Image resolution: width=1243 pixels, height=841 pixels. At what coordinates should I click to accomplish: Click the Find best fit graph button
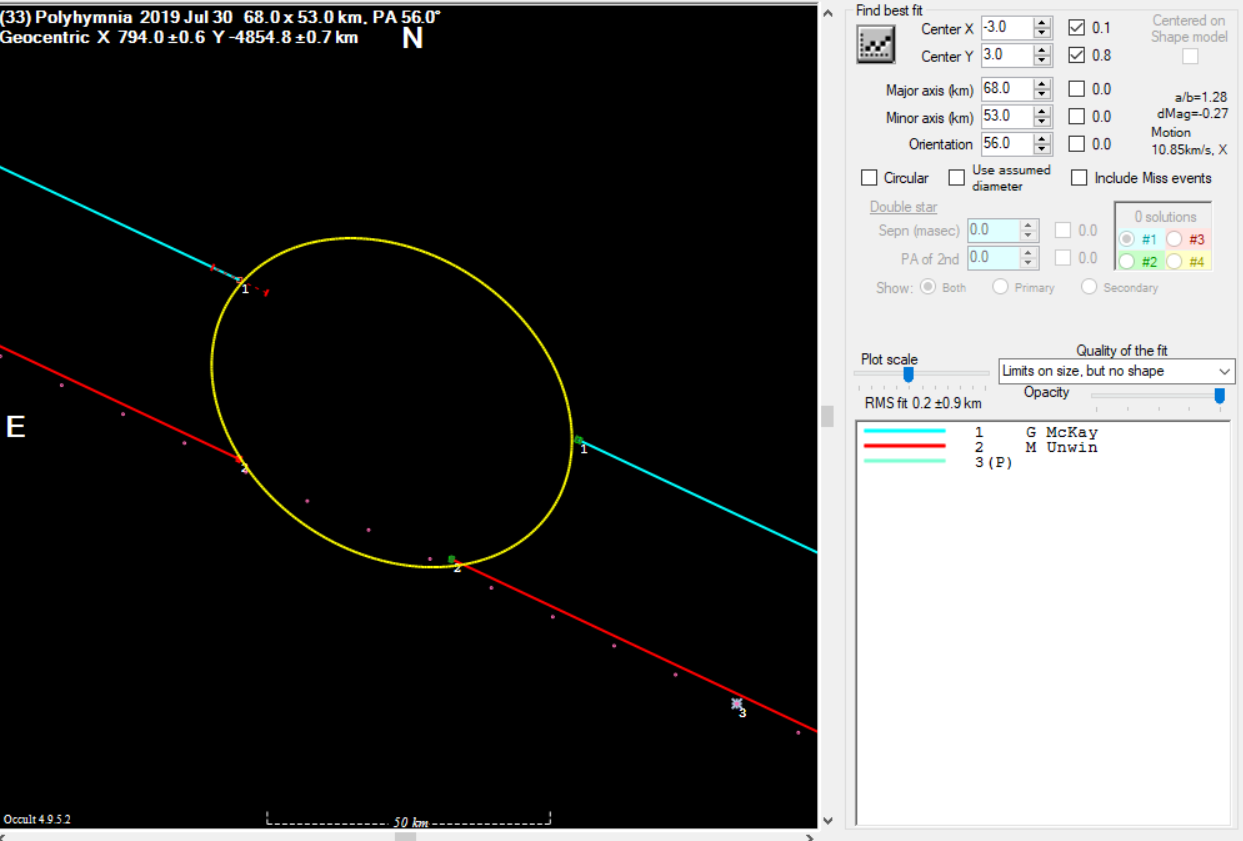[x=876, y=43]
